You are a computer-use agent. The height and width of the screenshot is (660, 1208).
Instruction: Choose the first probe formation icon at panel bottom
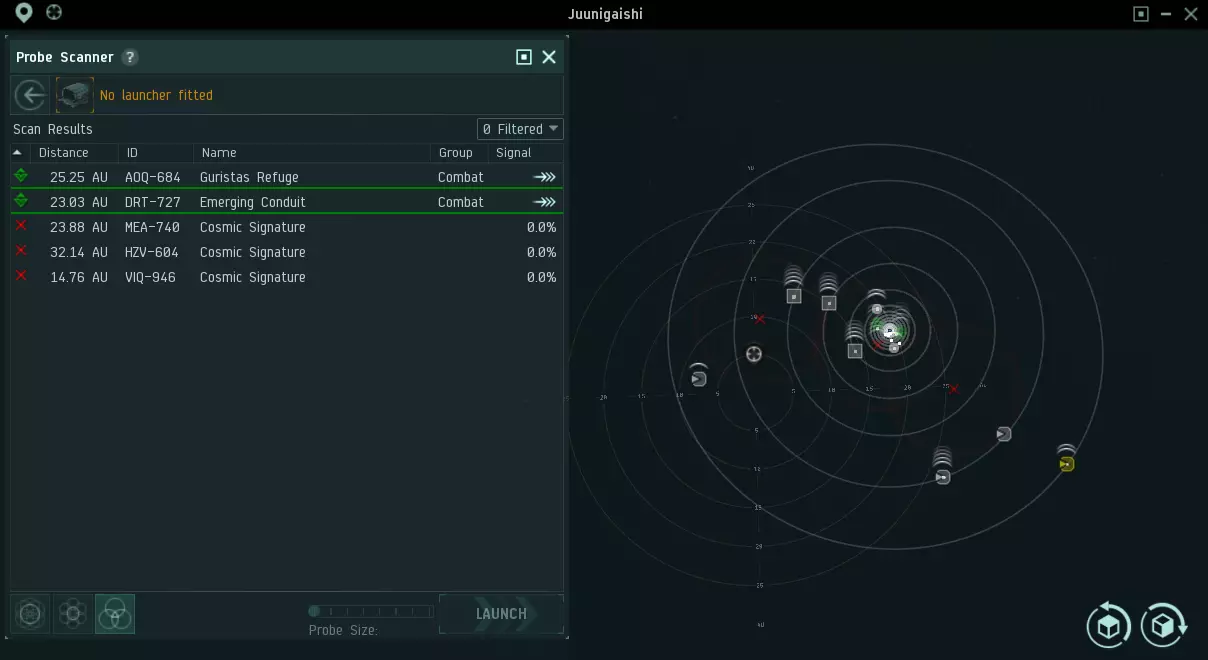click(30, 613)
